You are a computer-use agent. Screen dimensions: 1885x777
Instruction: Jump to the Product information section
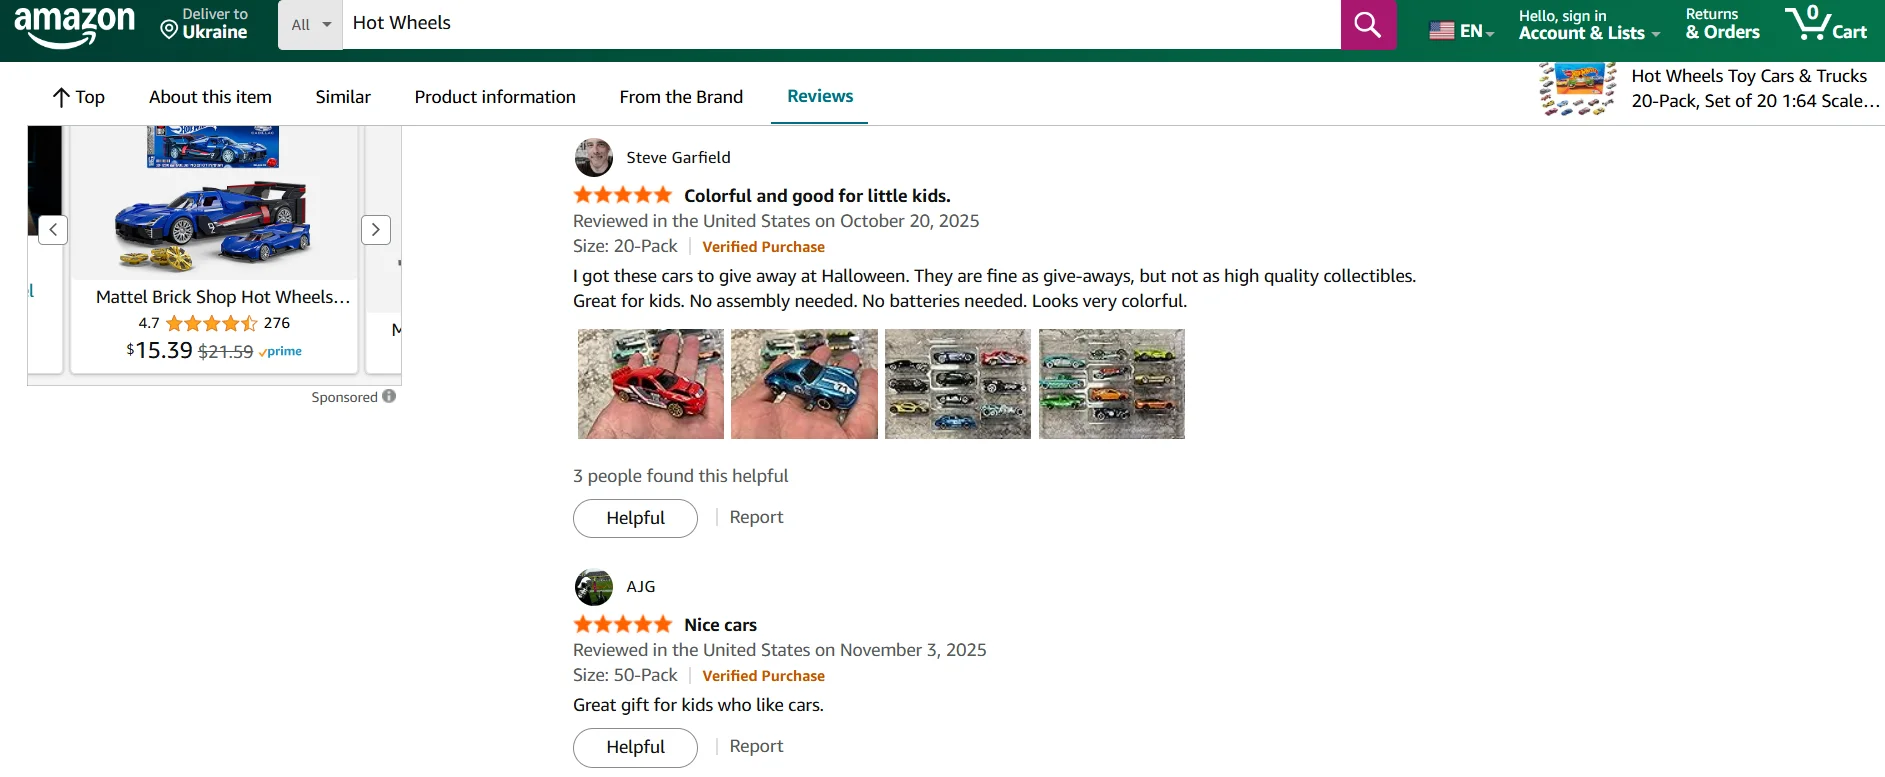495,97
